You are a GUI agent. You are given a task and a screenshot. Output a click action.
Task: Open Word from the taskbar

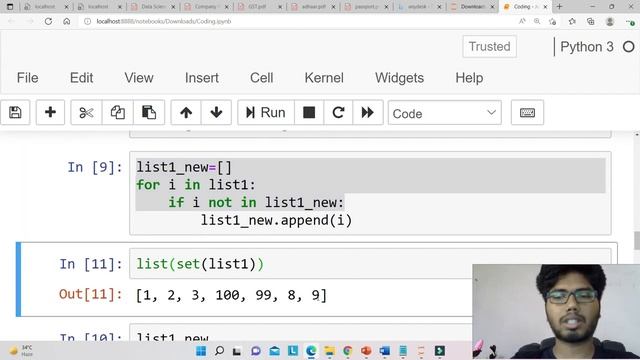click(x=384, y=351)
